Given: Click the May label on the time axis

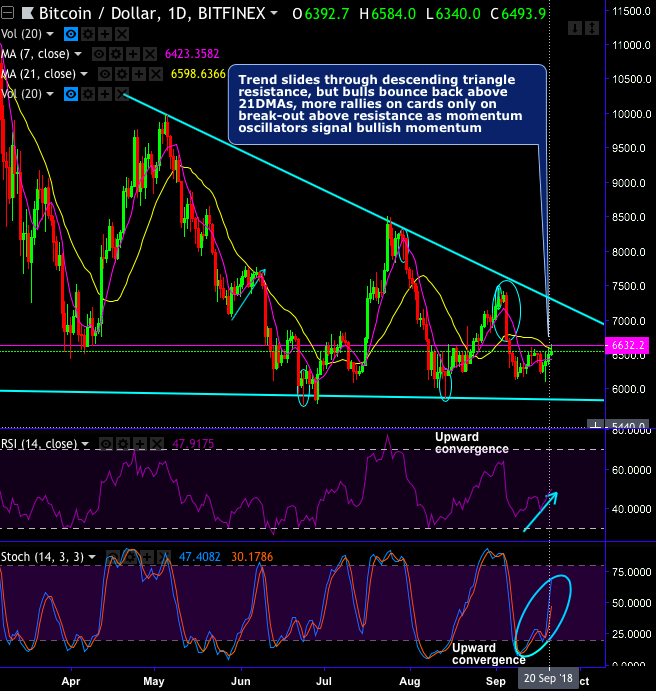Looking at the screenshot, I should click(x=153, y=681).
